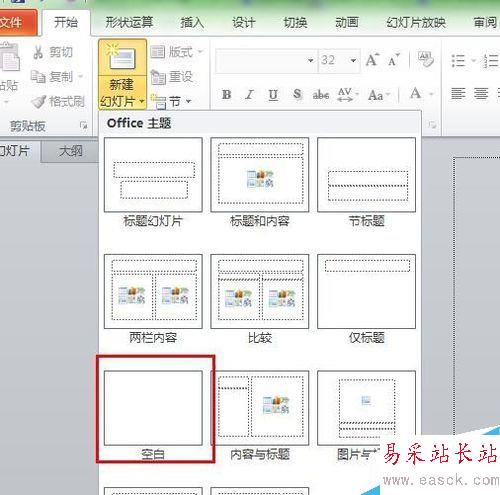Increase font size with large A

[x=372, y=60]
